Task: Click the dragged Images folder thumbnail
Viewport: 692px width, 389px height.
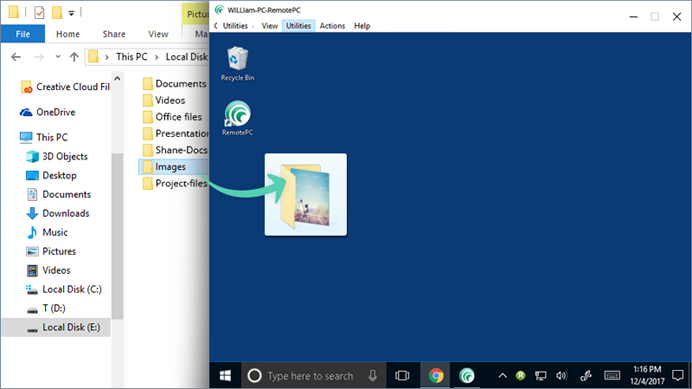Action: (x=305, y=195)
